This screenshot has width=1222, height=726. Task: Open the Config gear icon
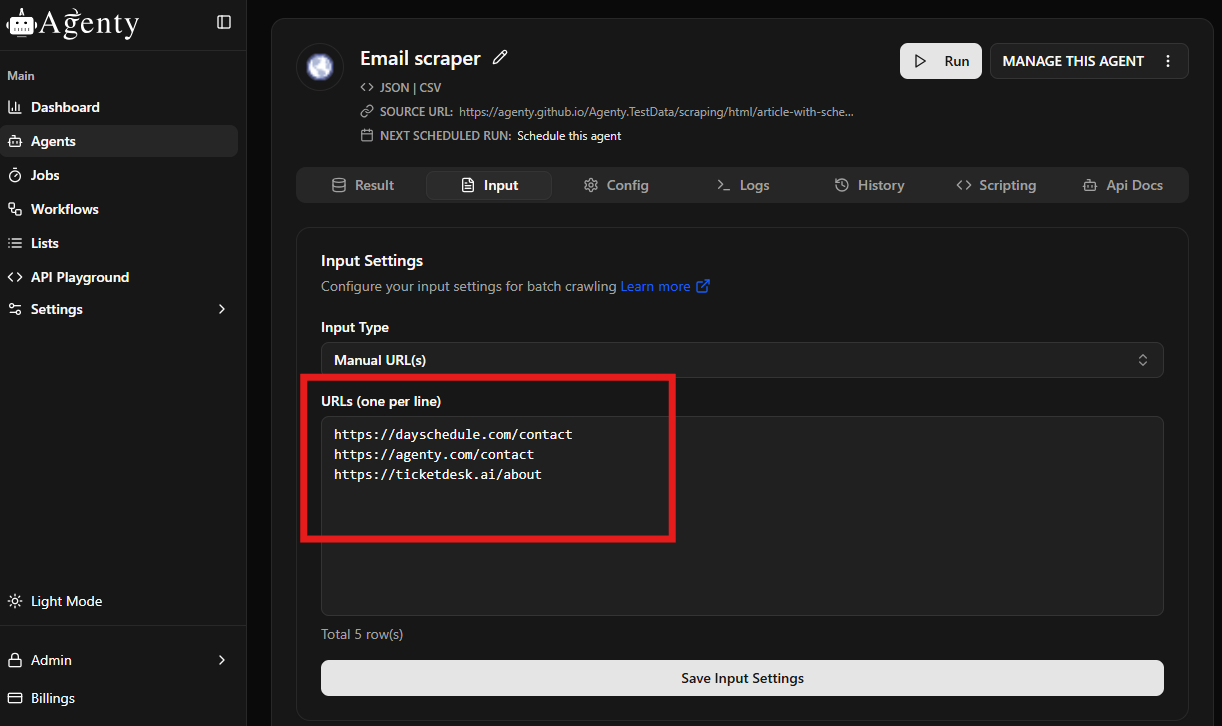click(590, 185)
